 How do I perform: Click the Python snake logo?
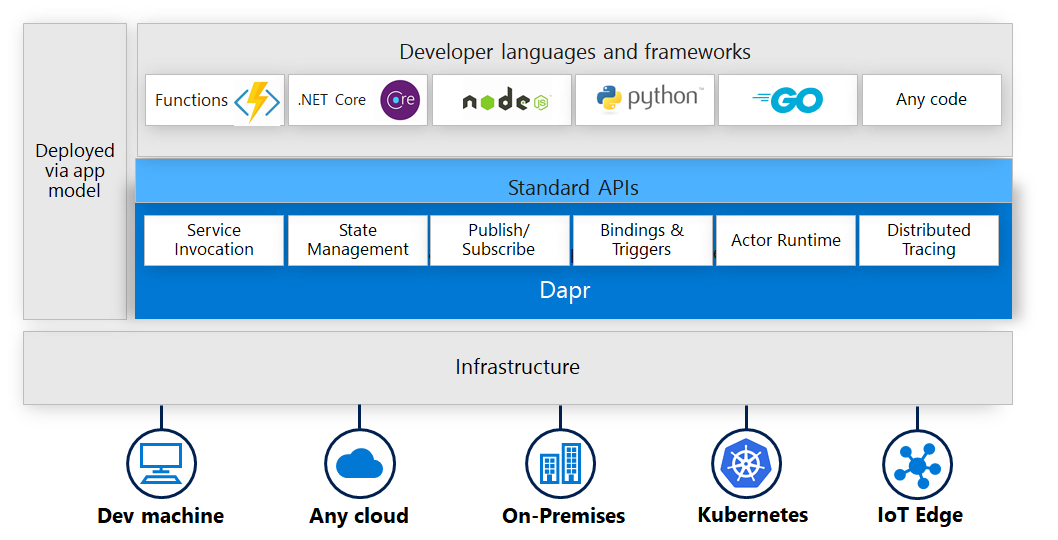(x=609, y=99)
